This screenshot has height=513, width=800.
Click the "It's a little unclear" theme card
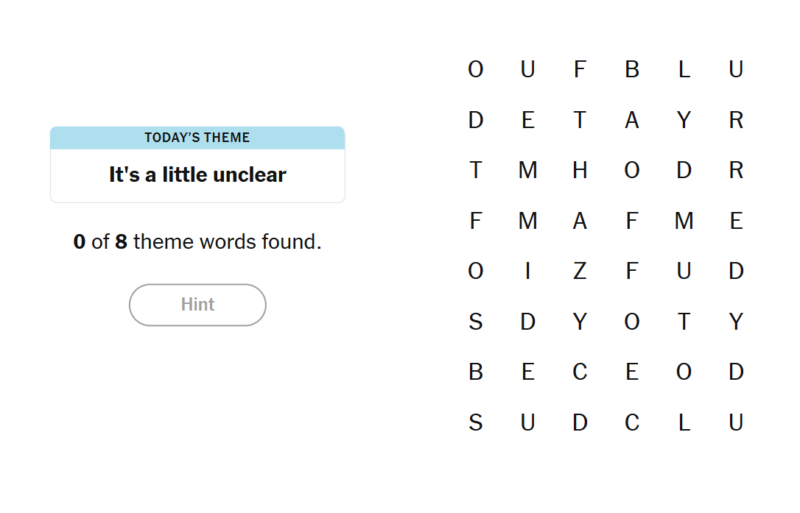point(197,175)
